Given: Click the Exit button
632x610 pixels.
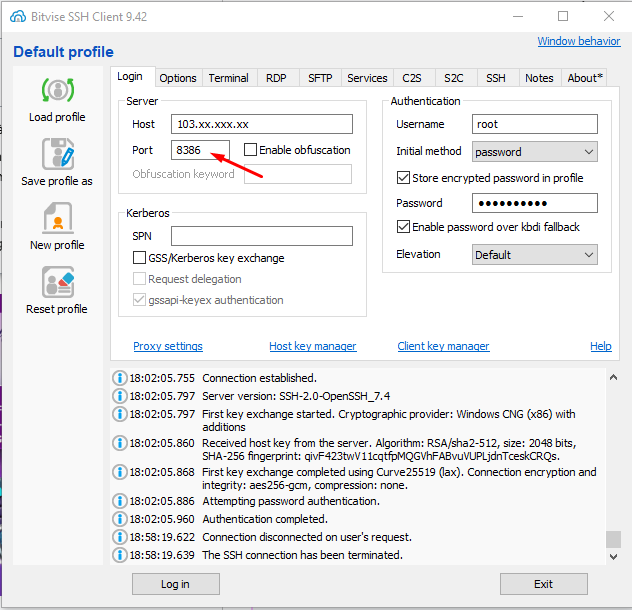Looking at the screenshot, I should point(544,584).
